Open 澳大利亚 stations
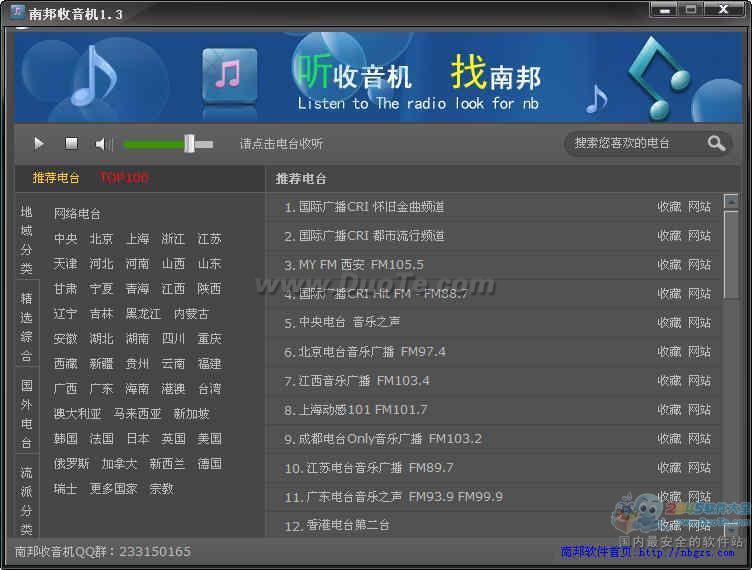752x570 pixels. 77,413
